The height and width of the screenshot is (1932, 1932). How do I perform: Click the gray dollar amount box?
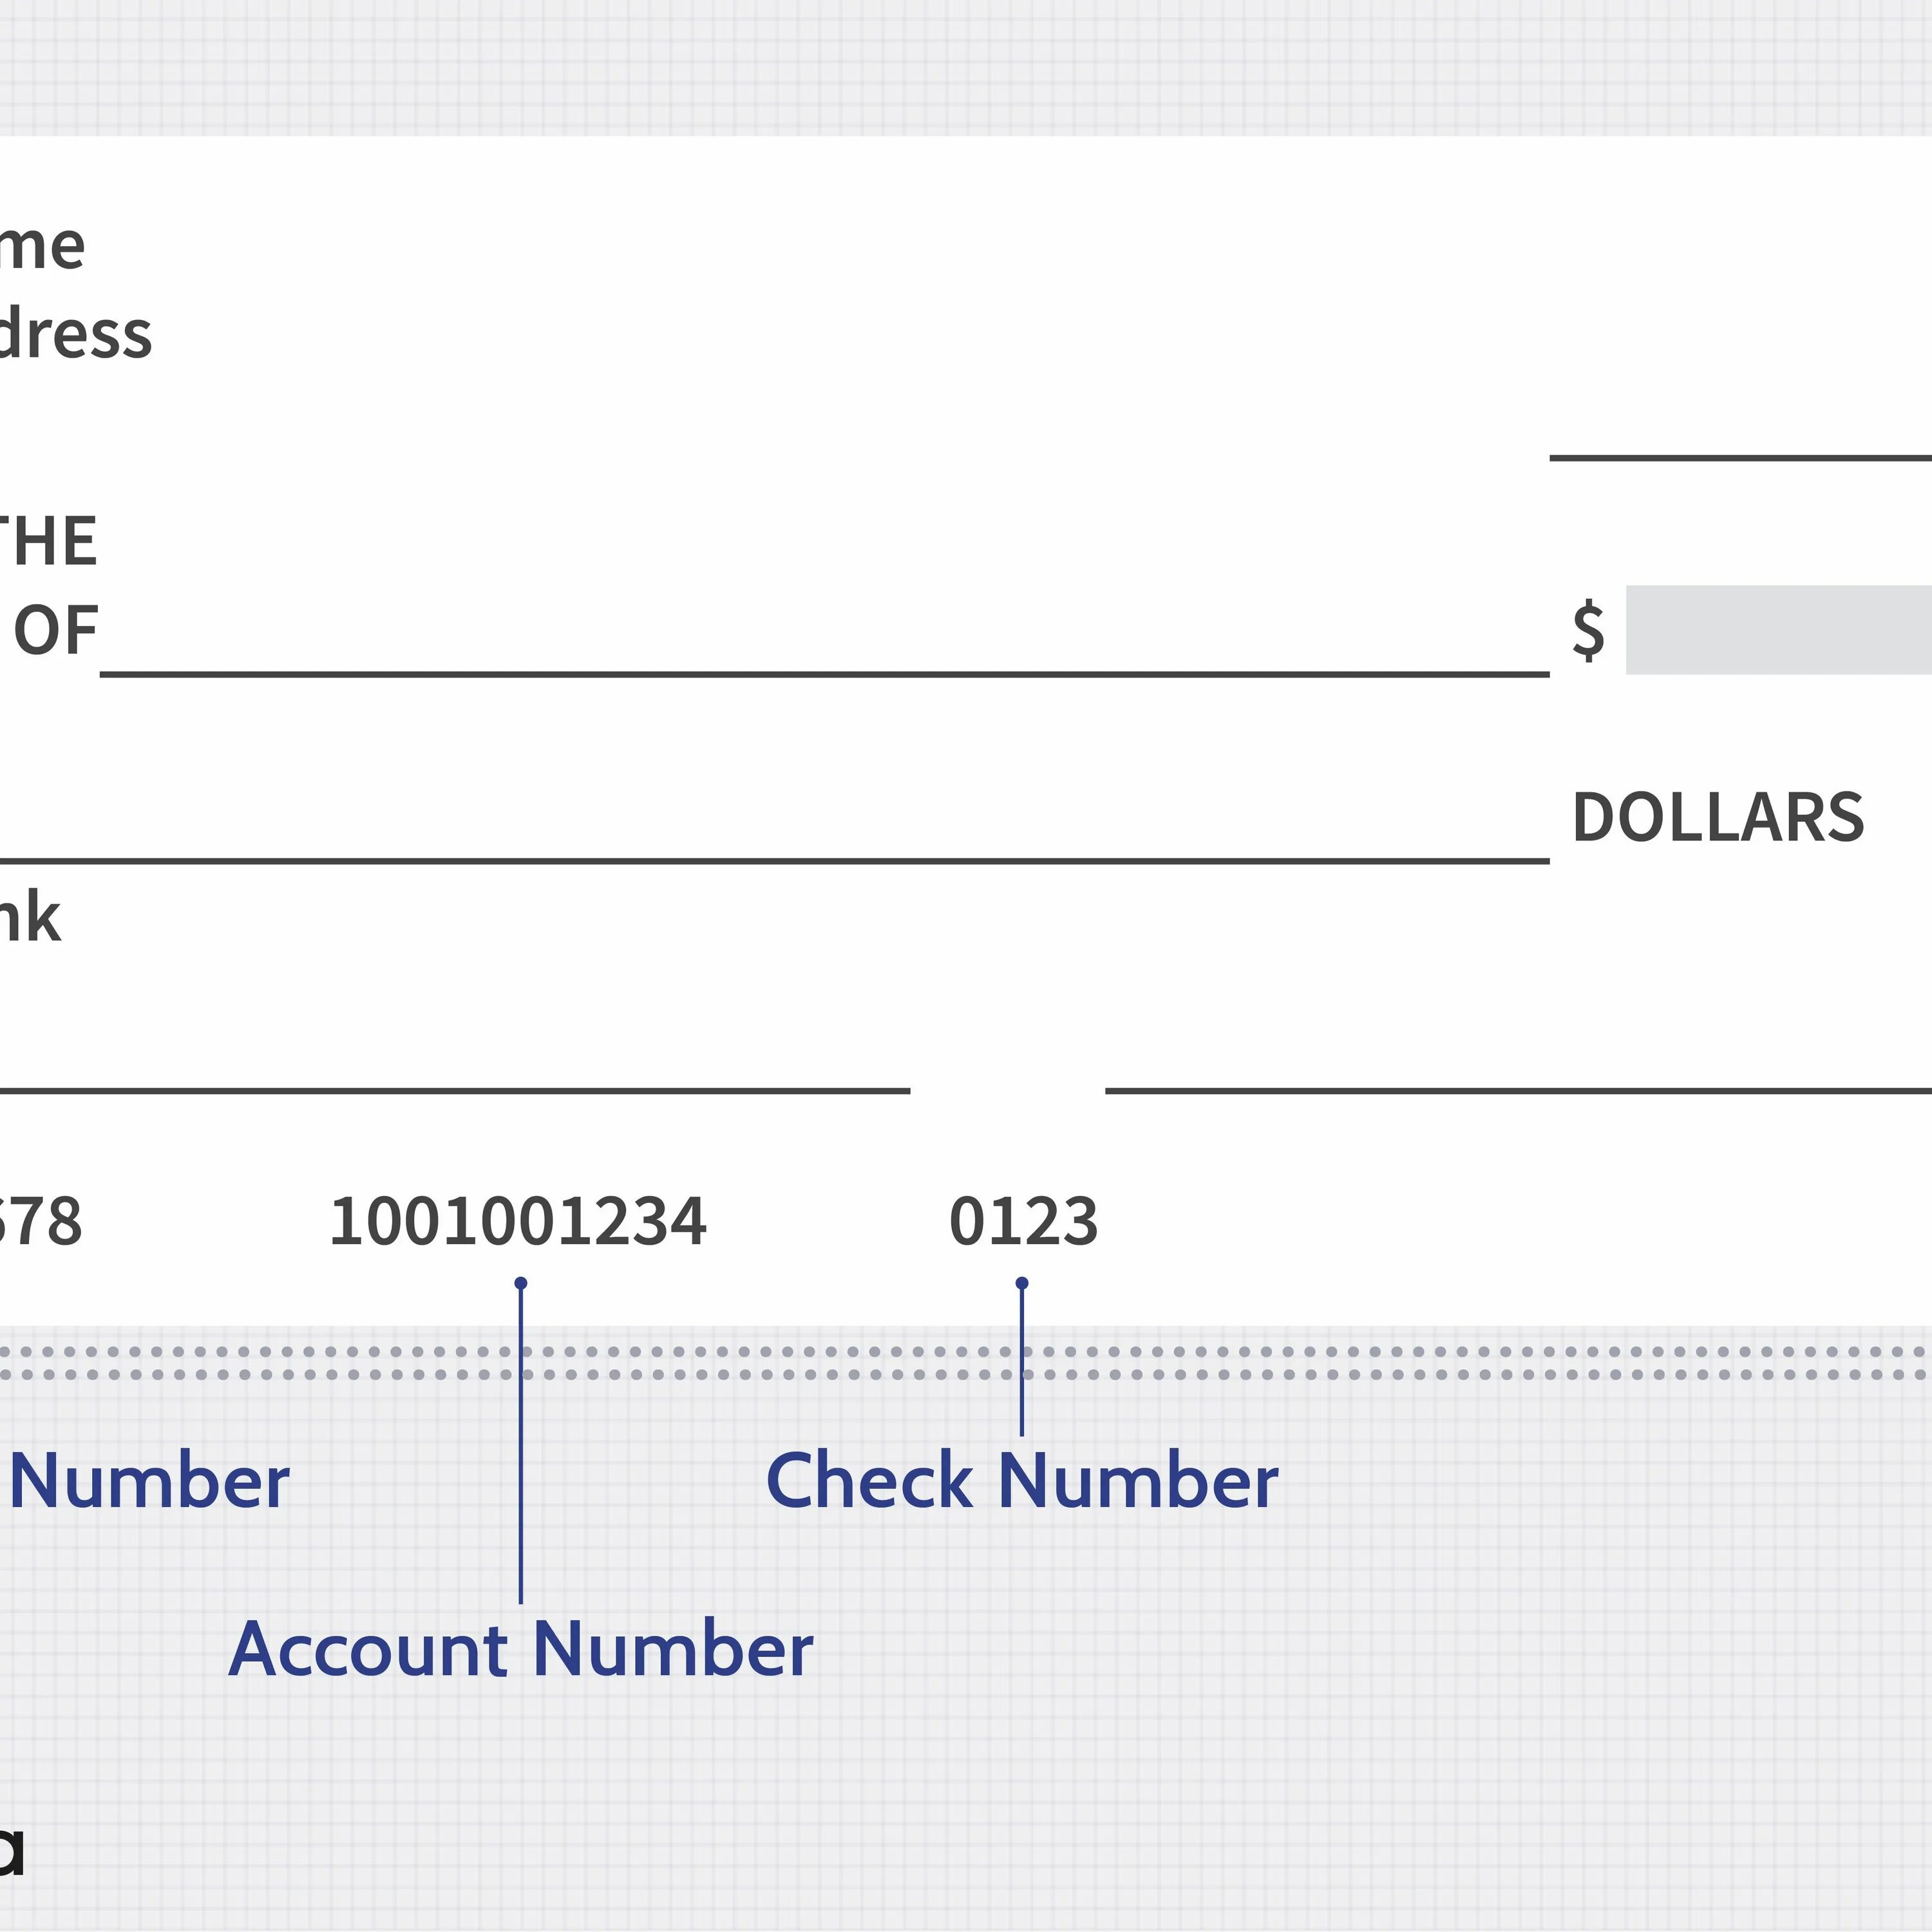click(1778, 630)
